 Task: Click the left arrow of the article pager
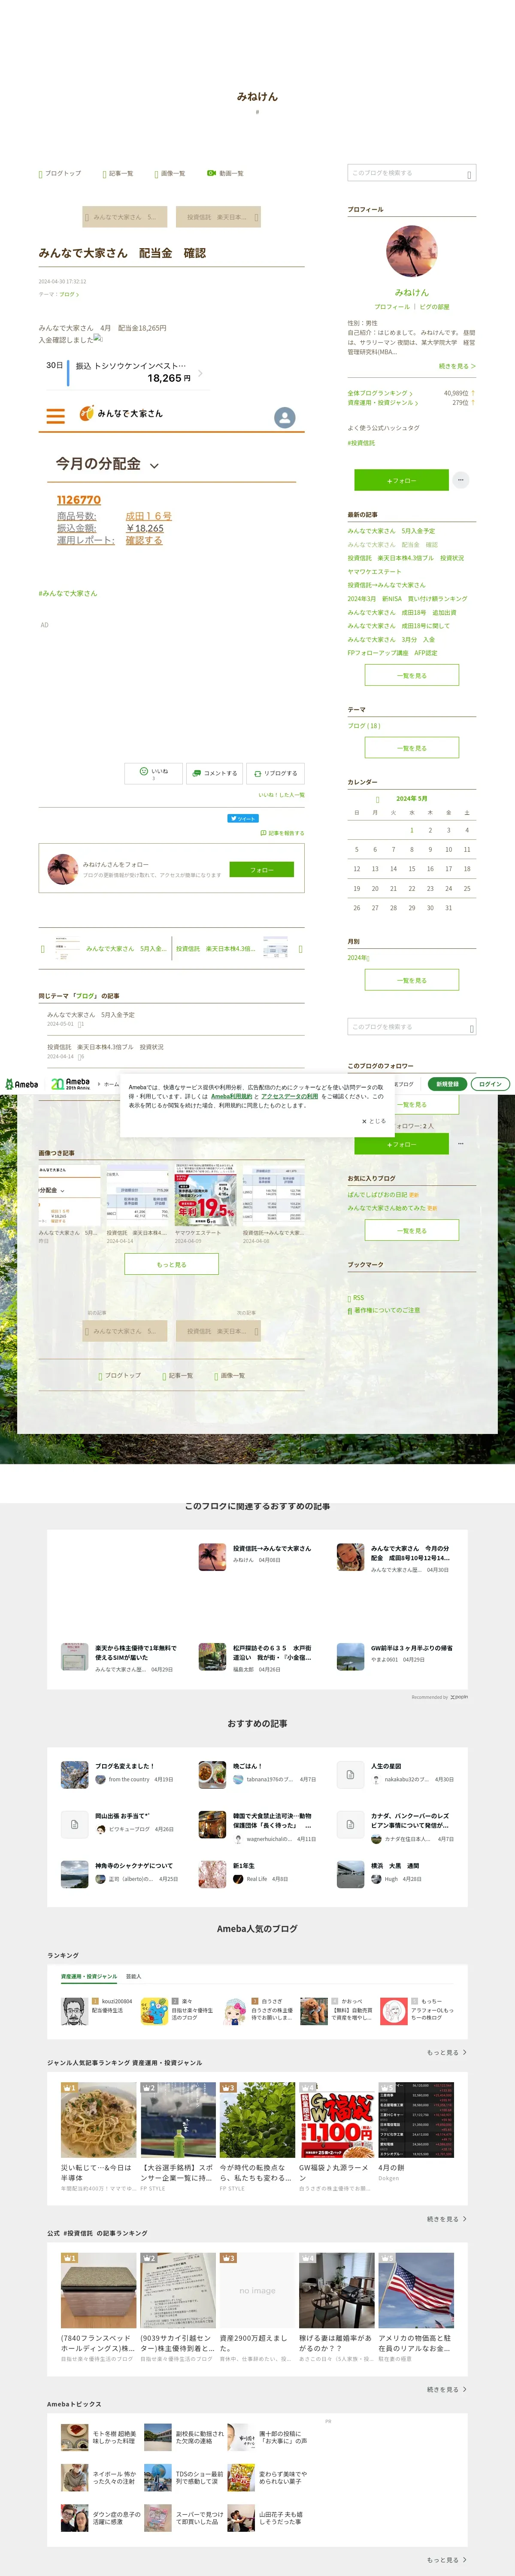42,949
